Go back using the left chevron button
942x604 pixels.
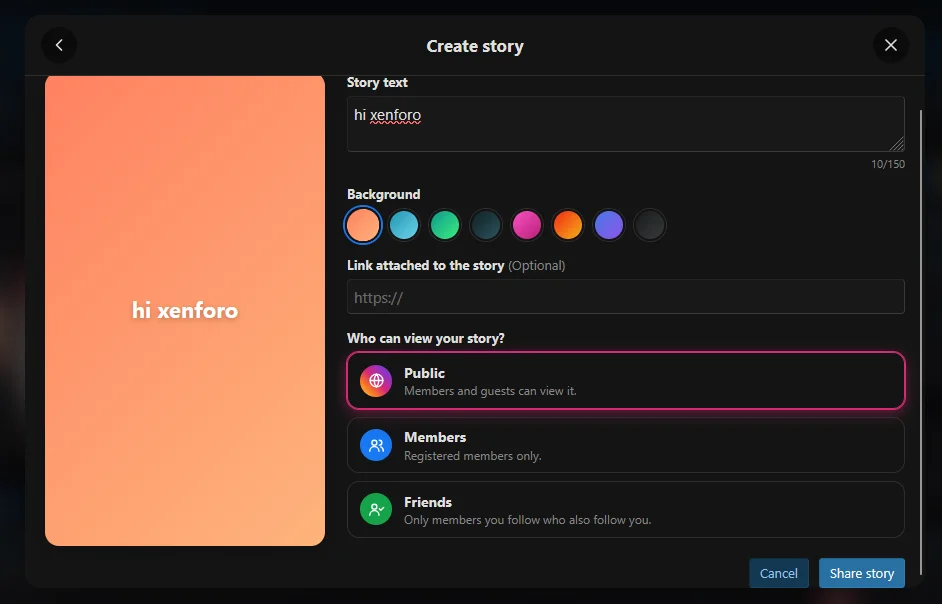click(59, 45)
